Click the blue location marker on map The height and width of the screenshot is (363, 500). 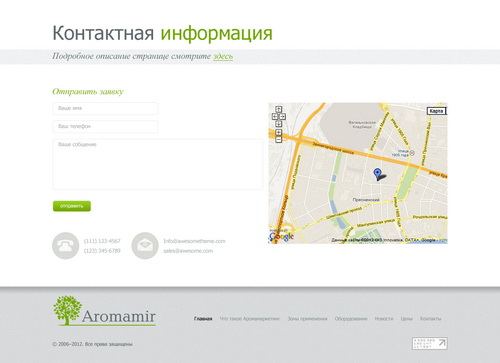click(x=377, y=174)
